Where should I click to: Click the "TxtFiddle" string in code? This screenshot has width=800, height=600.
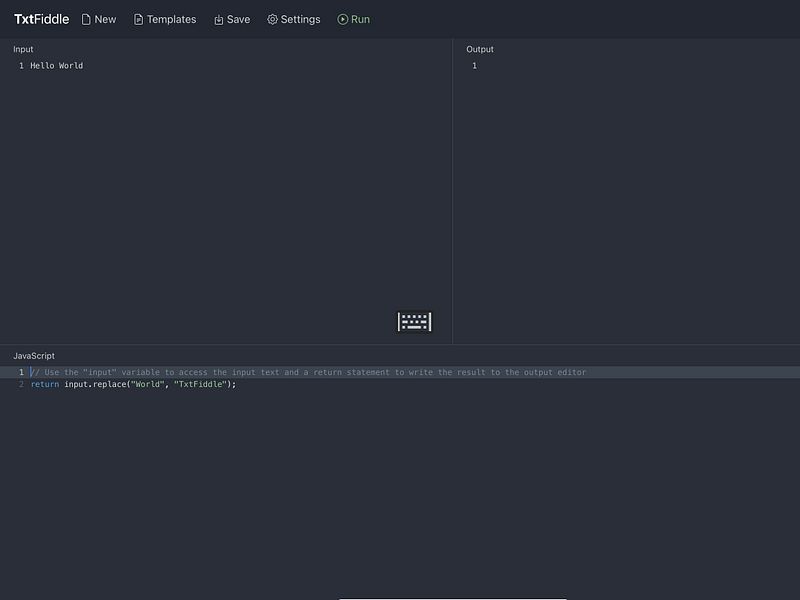pyautogui.click(x=201, y=384)
